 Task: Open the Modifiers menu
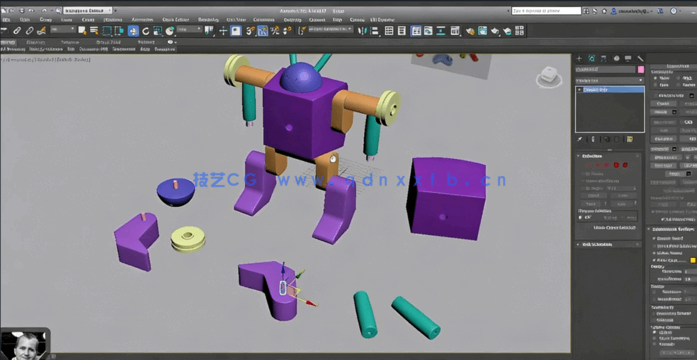(113, 20)
